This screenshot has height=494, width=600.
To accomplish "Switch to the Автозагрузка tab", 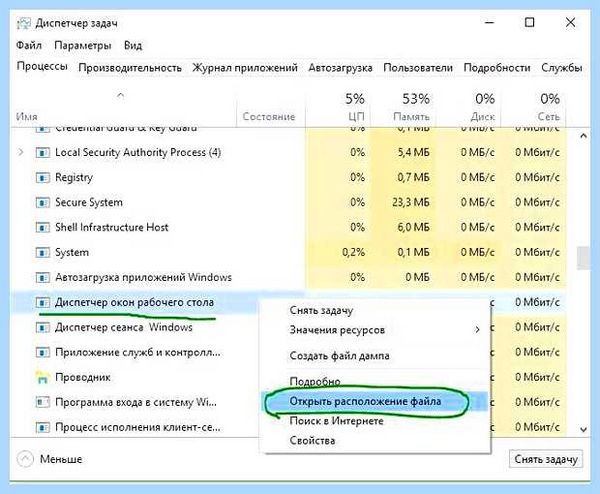I will (x=340, y=68).
